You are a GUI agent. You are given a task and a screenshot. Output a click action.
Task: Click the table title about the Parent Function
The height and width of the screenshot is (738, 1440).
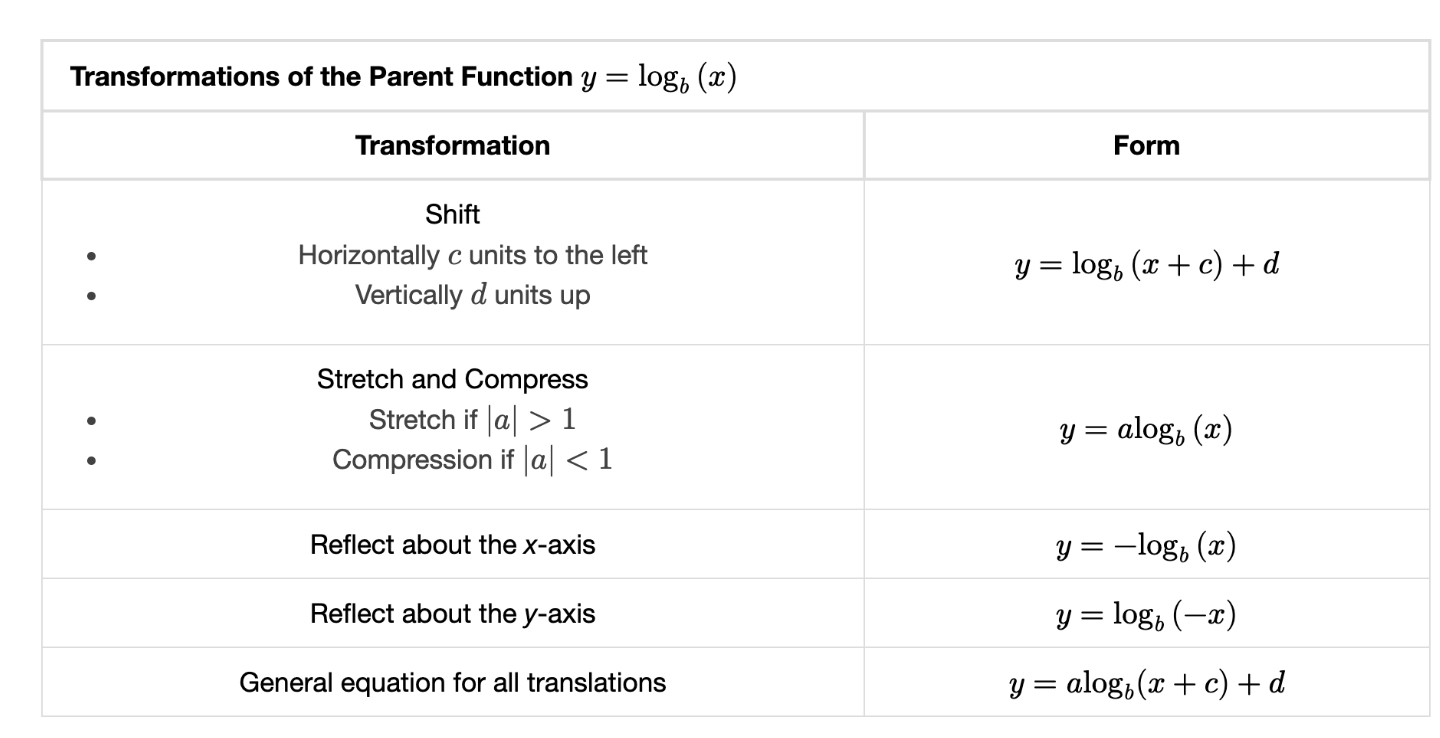coord(403,78)
